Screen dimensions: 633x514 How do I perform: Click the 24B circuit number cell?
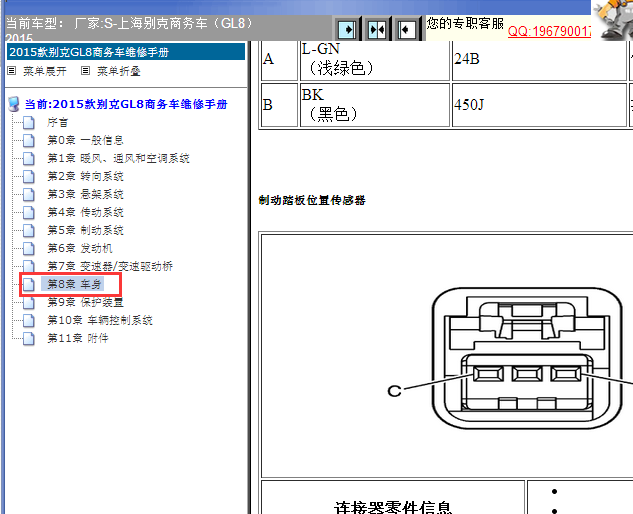click(x=539, y=60)
